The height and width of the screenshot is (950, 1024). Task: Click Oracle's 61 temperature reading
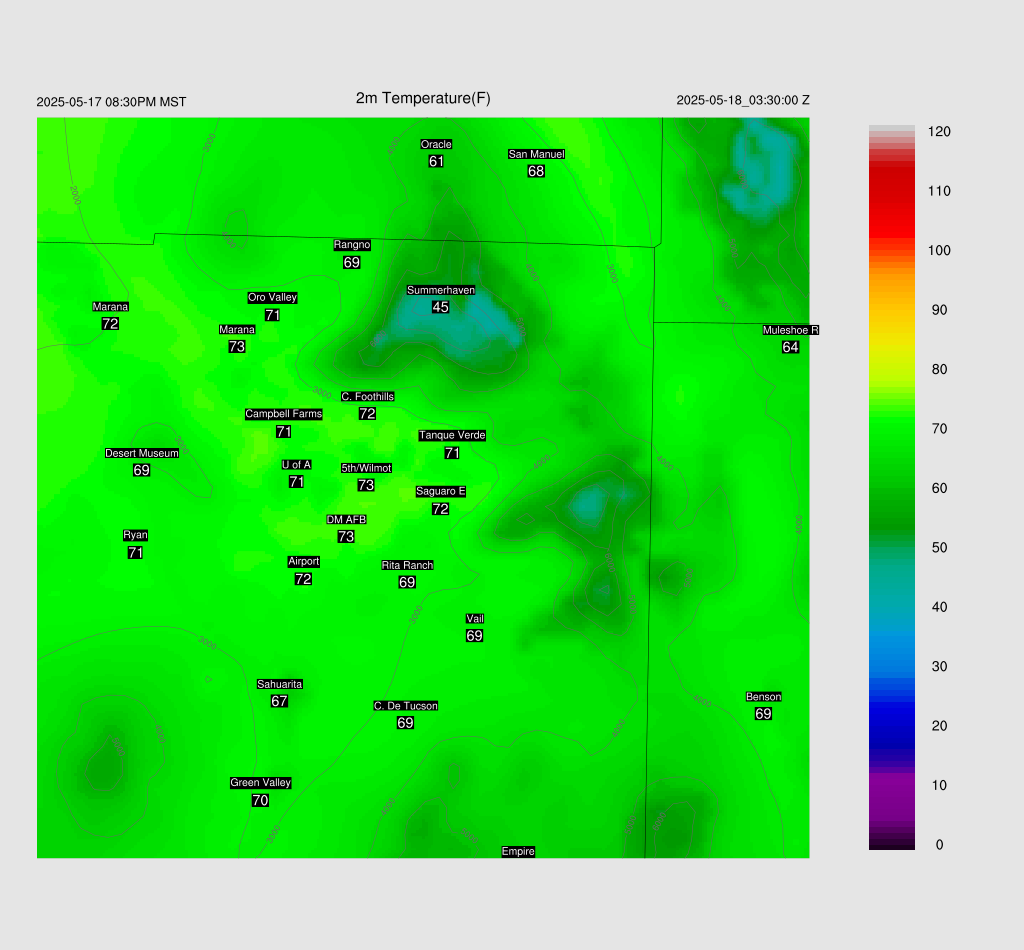click(x=436, y=161)
